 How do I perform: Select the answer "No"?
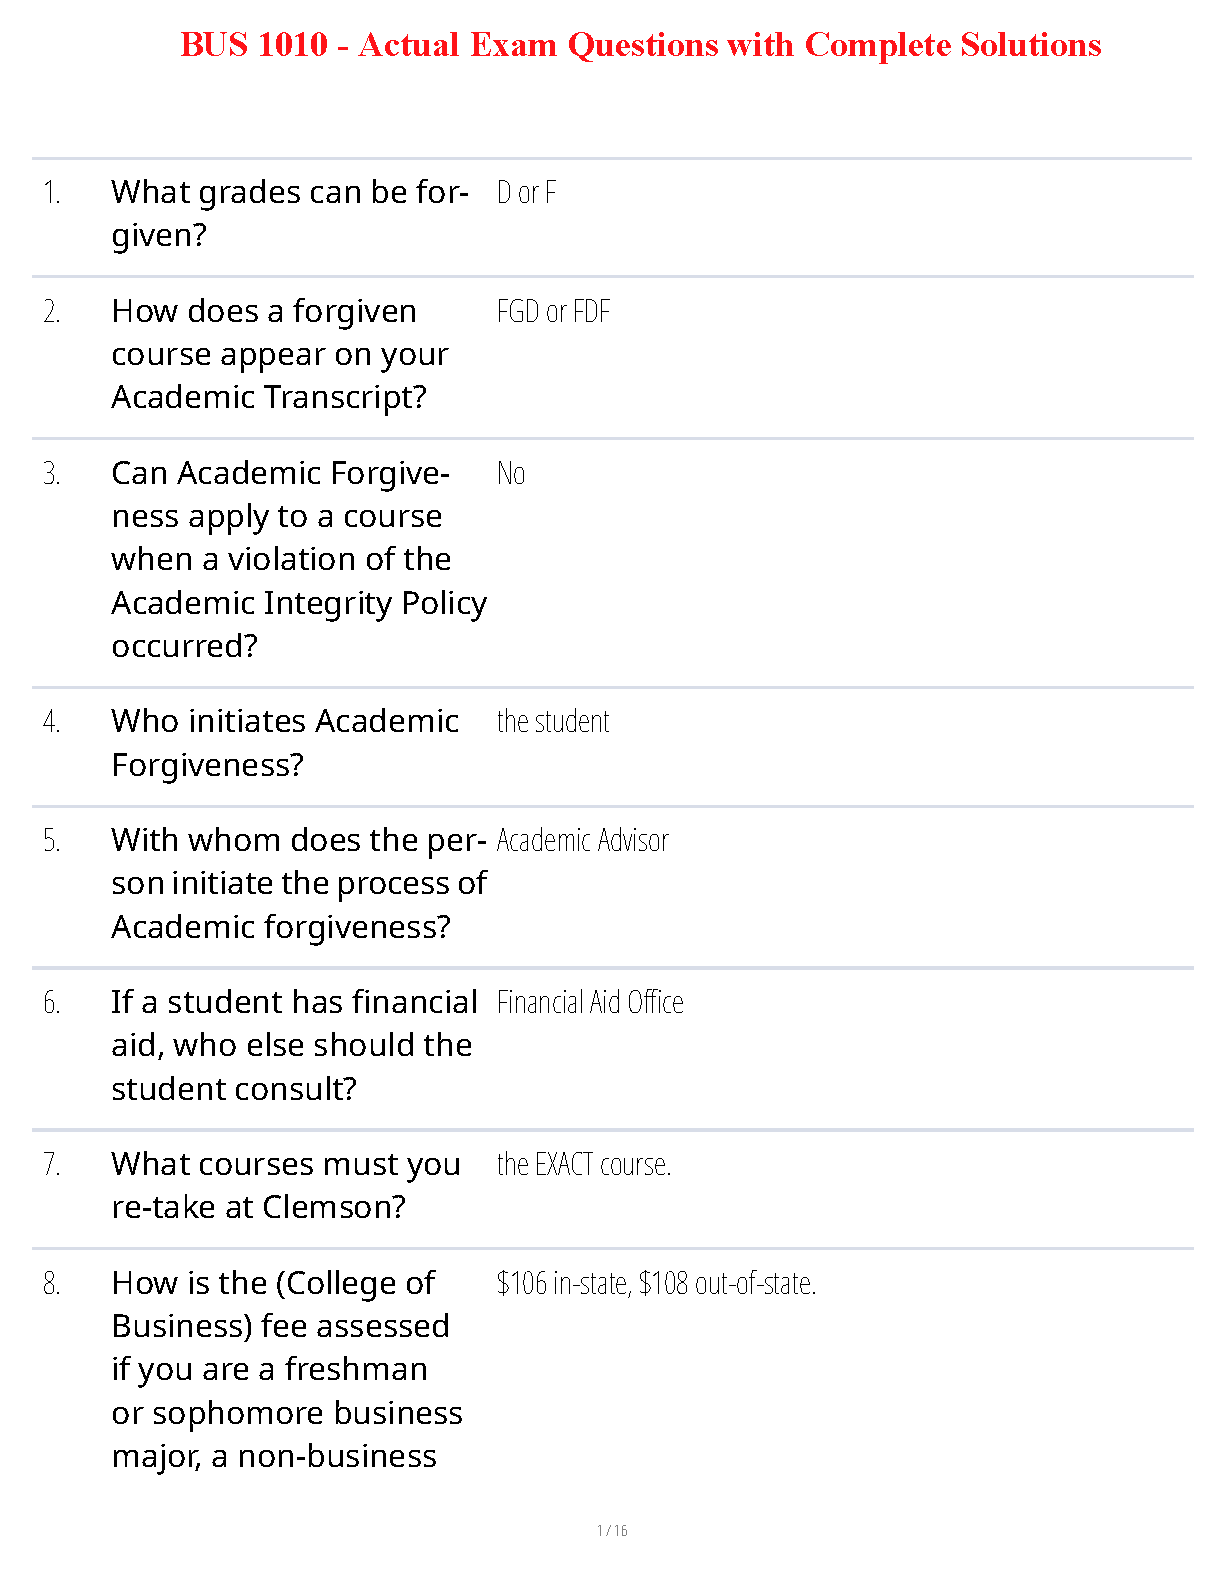(511, 473)
